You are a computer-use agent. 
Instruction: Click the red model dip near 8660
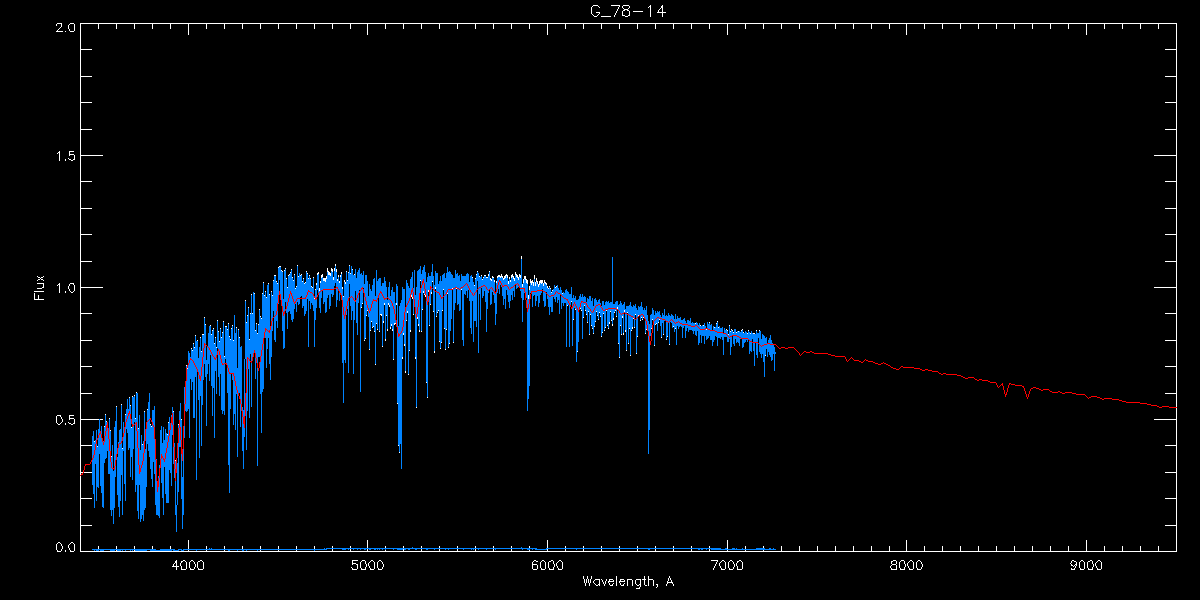point(1027,392)
